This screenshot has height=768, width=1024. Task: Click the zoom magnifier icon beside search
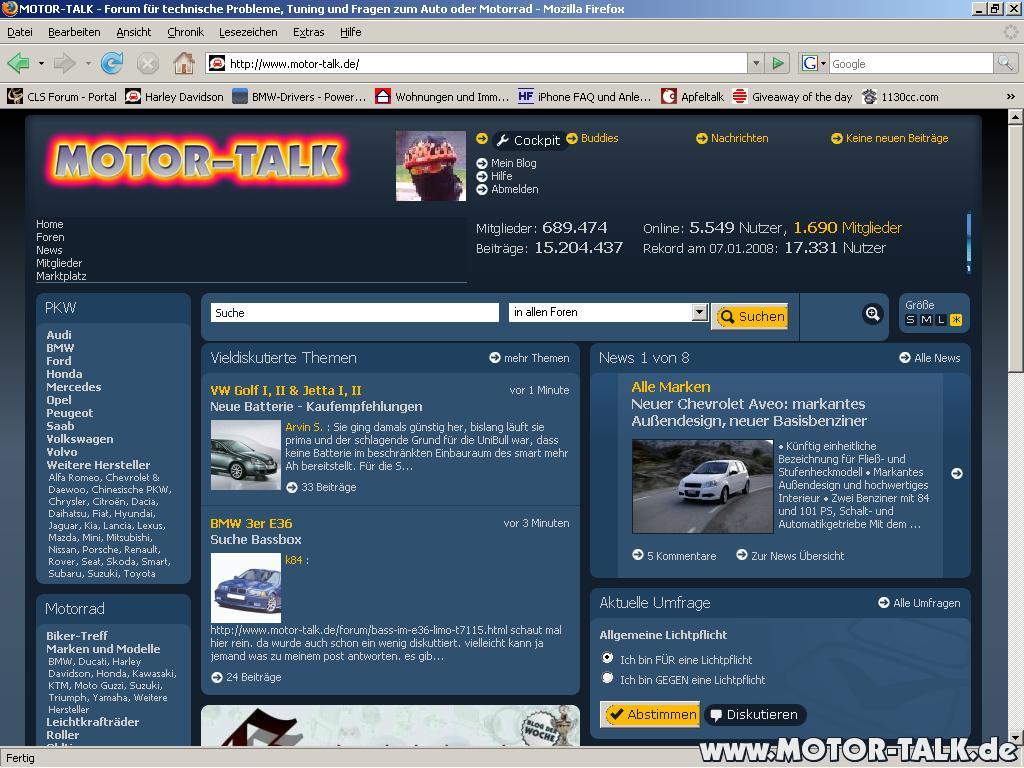coord(872,314)
